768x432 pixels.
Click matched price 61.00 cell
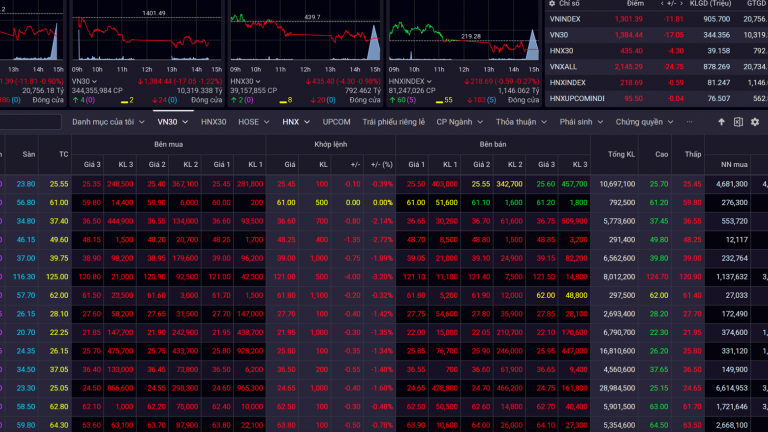[286, 203]
